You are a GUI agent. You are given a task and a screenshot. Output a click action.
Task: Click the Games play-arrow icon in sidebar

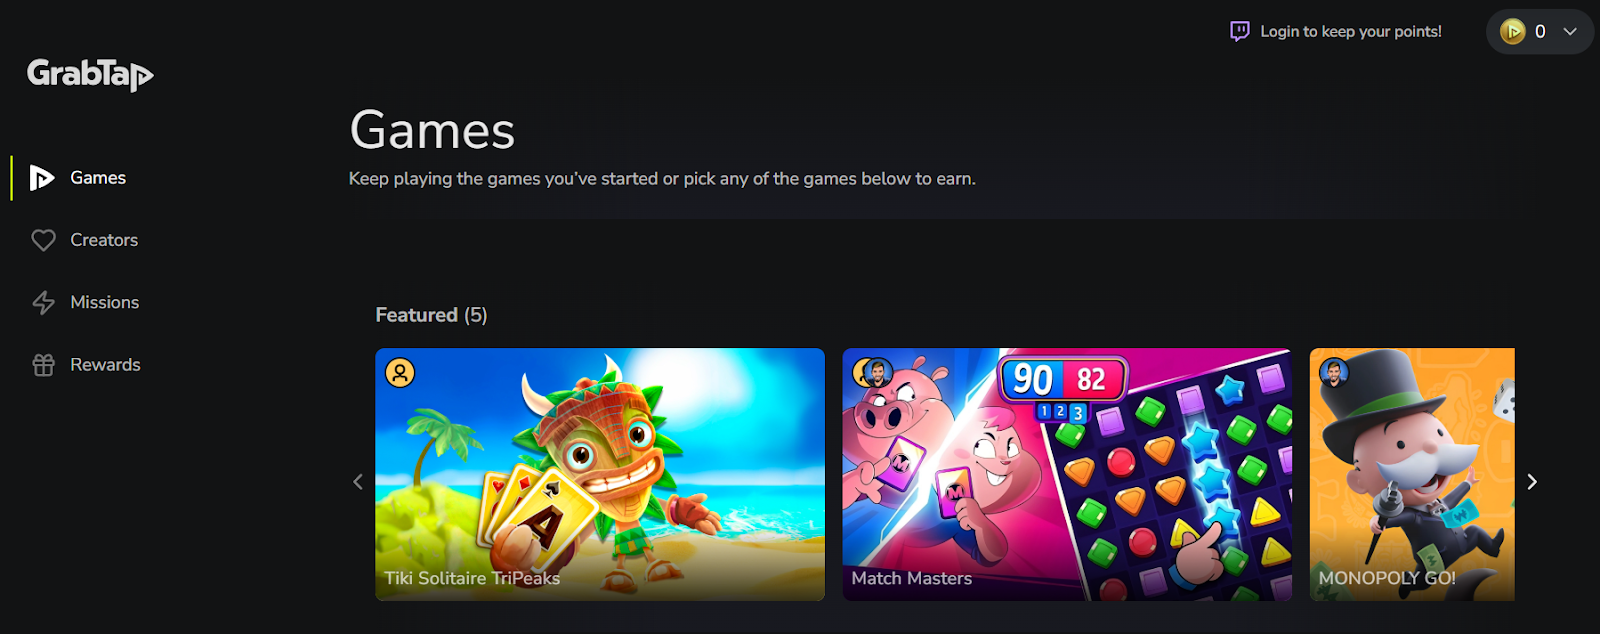coord(42,178)
